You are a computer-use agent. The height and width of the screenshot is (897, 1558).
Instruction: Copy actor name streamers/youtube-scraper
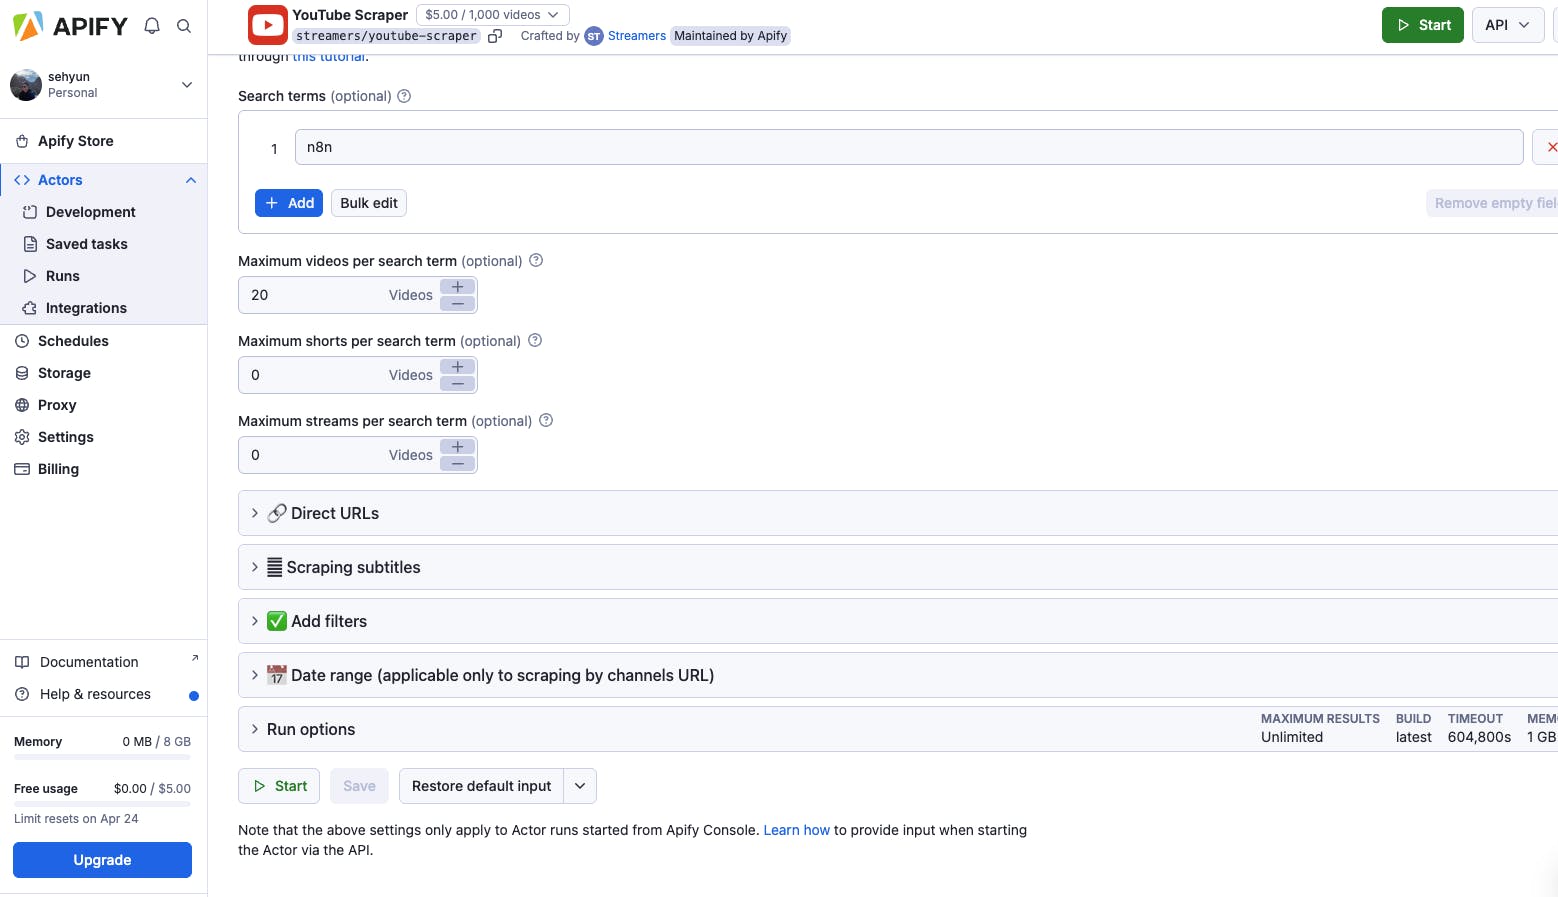pos(495,36)
